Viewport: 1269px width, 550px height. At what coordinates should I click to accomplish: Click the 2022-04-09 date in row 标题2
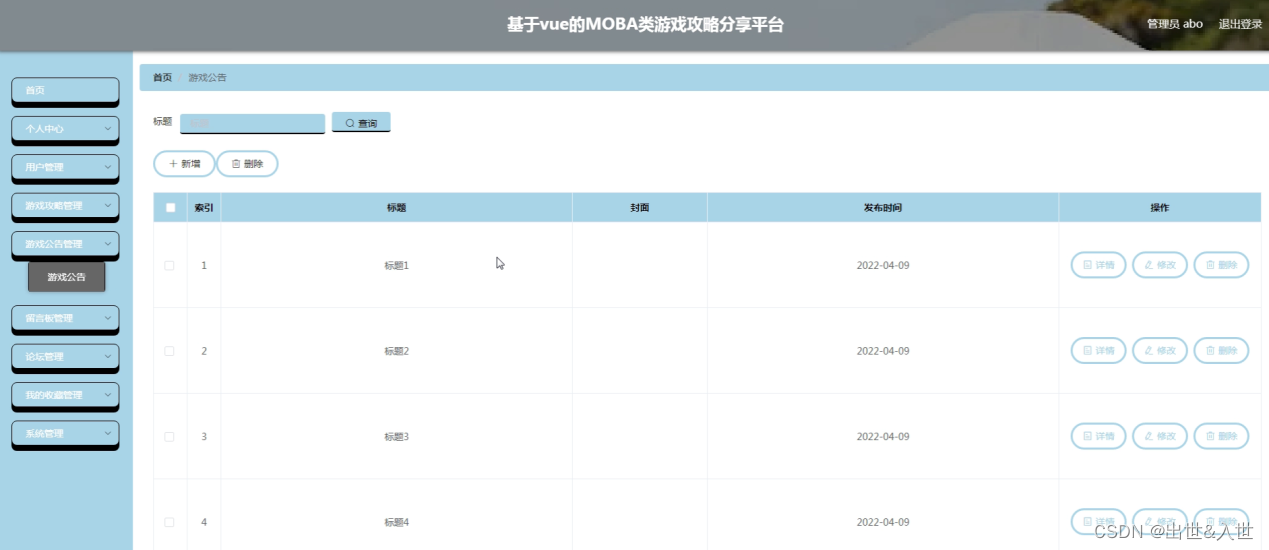click(x=883, y=351)
